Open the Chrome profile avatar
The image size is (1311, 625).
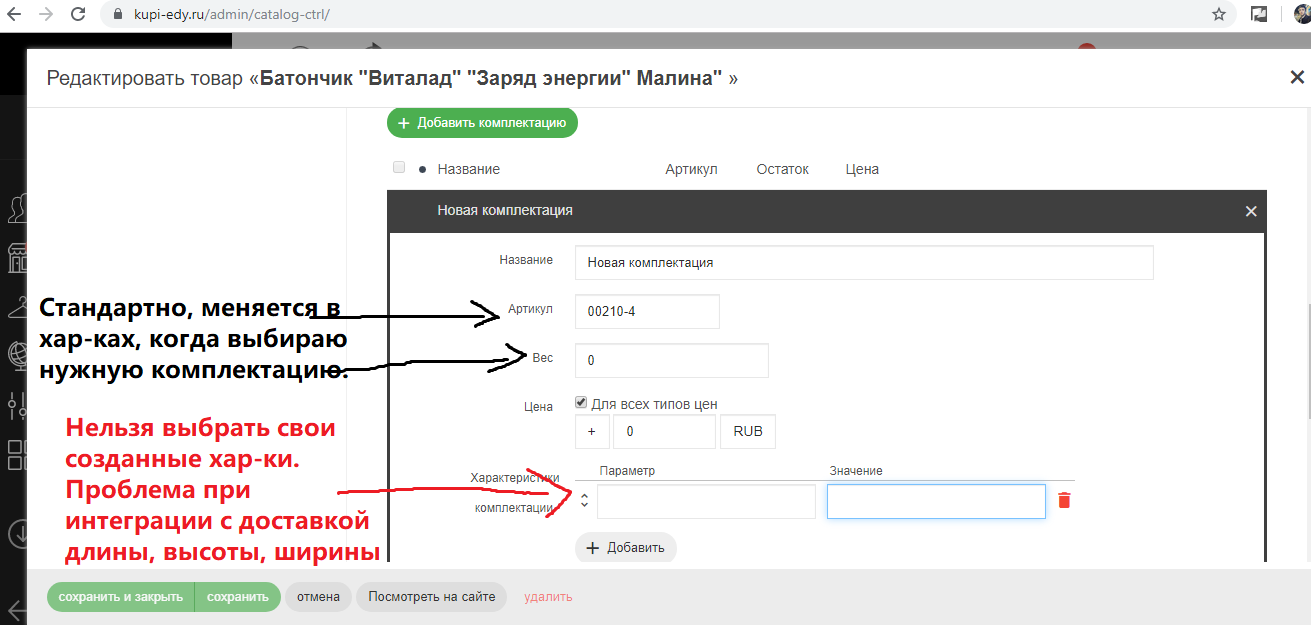1296,14
